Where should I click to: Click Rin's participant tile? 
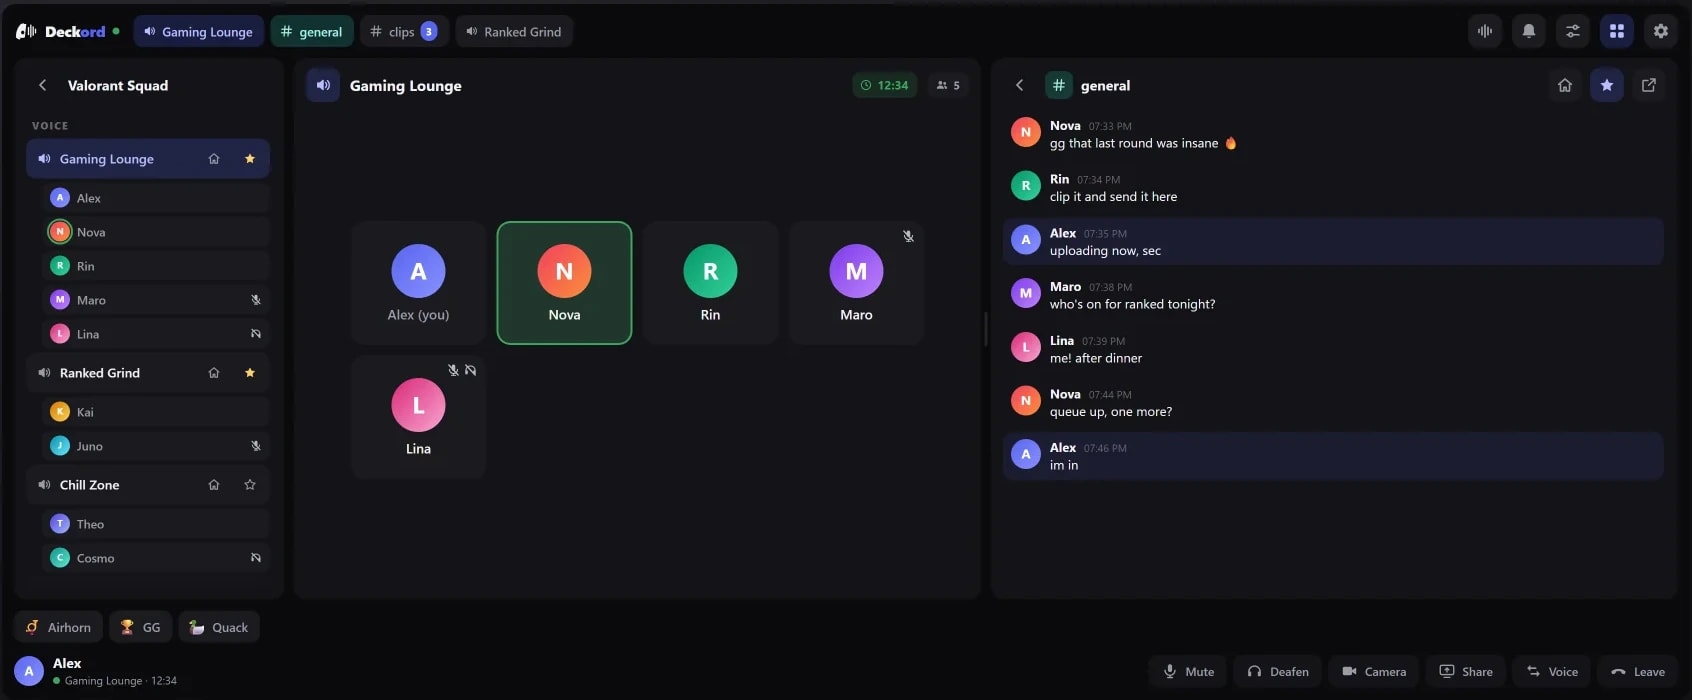[710, 283]
